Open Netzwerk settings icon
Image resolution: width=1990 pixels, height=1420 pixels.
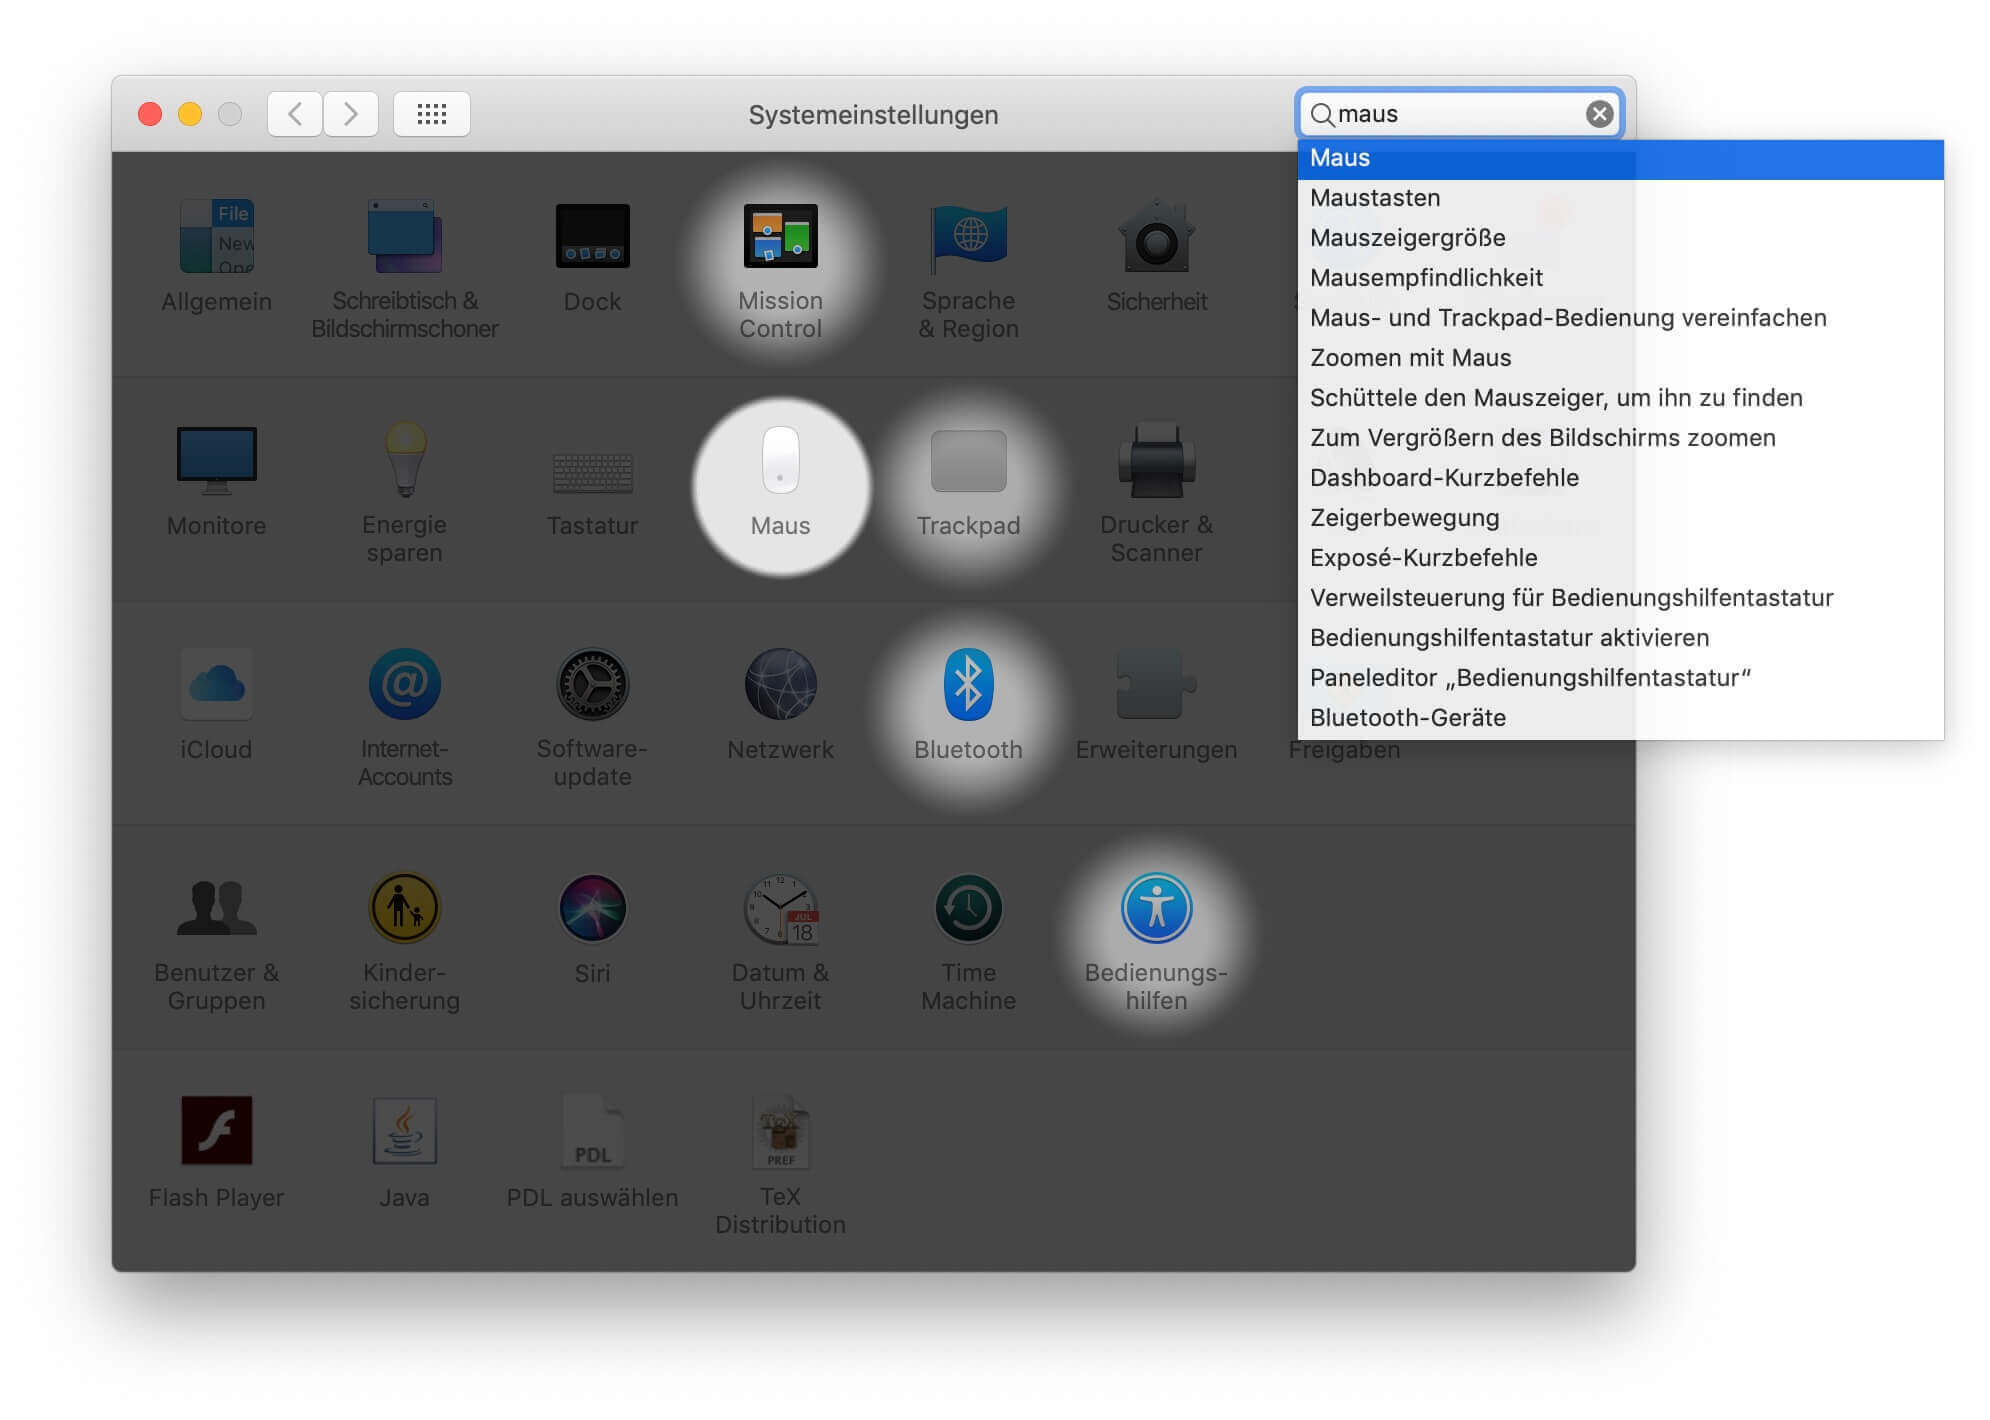(x=780, y=686)
